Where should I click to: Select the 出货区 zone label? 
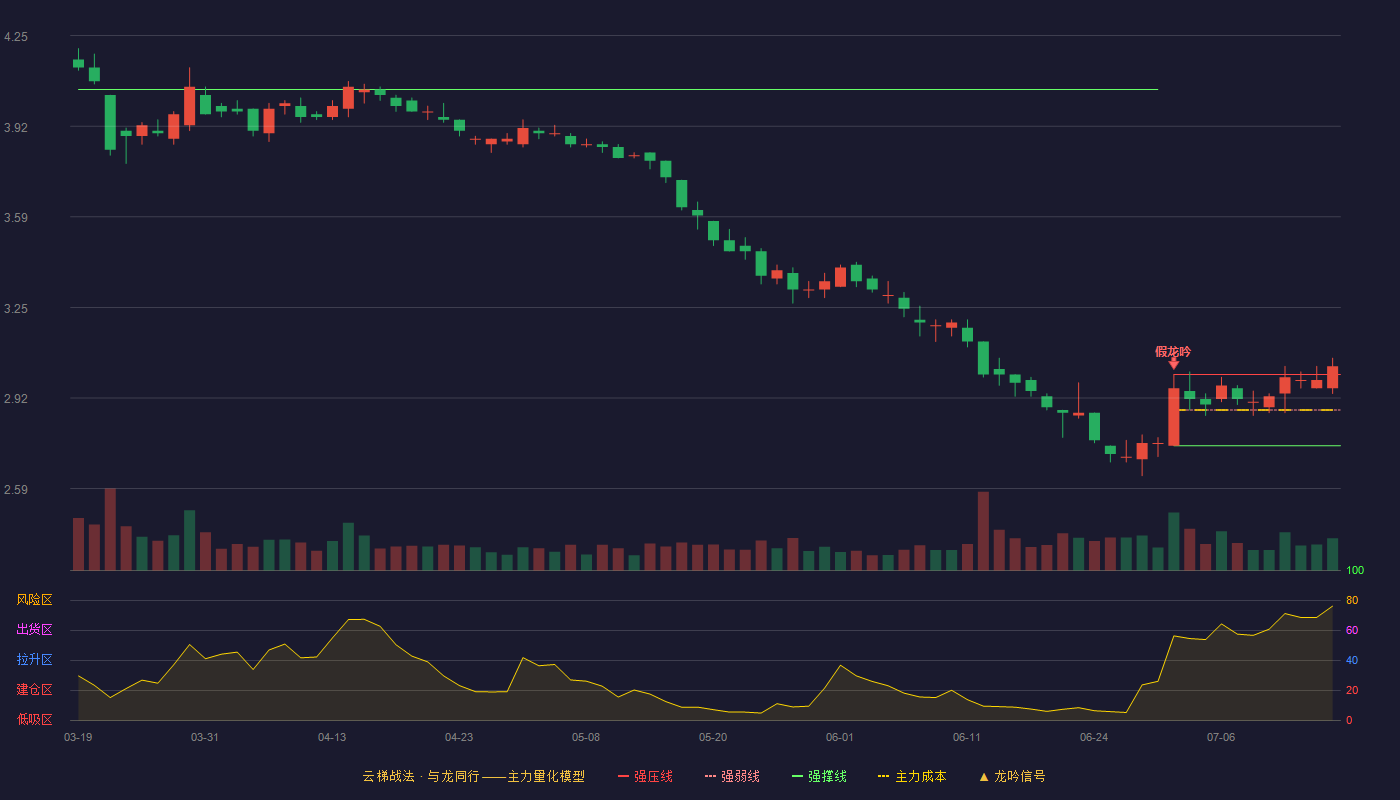(x=34, y=630)
